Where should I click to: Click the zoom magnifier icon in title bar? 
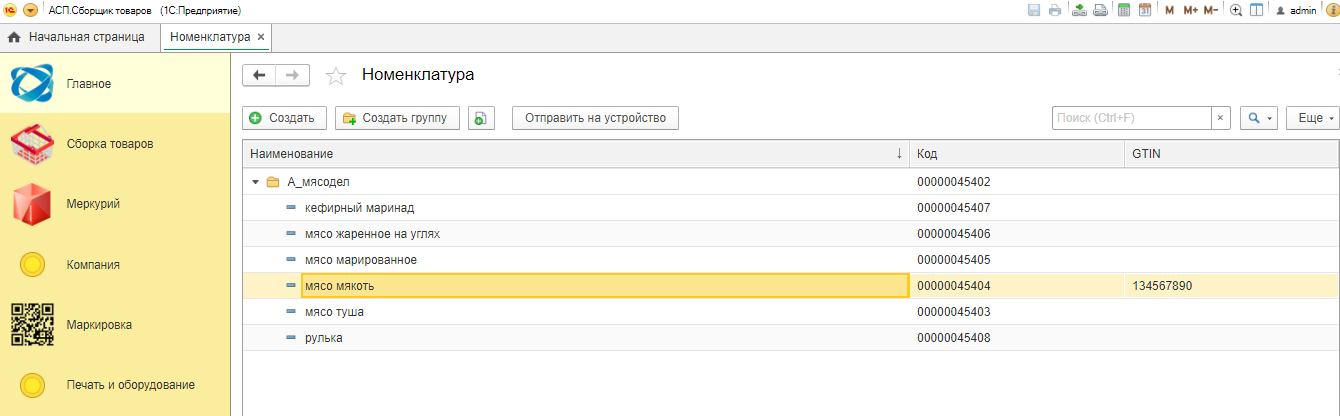(1236, 10)
